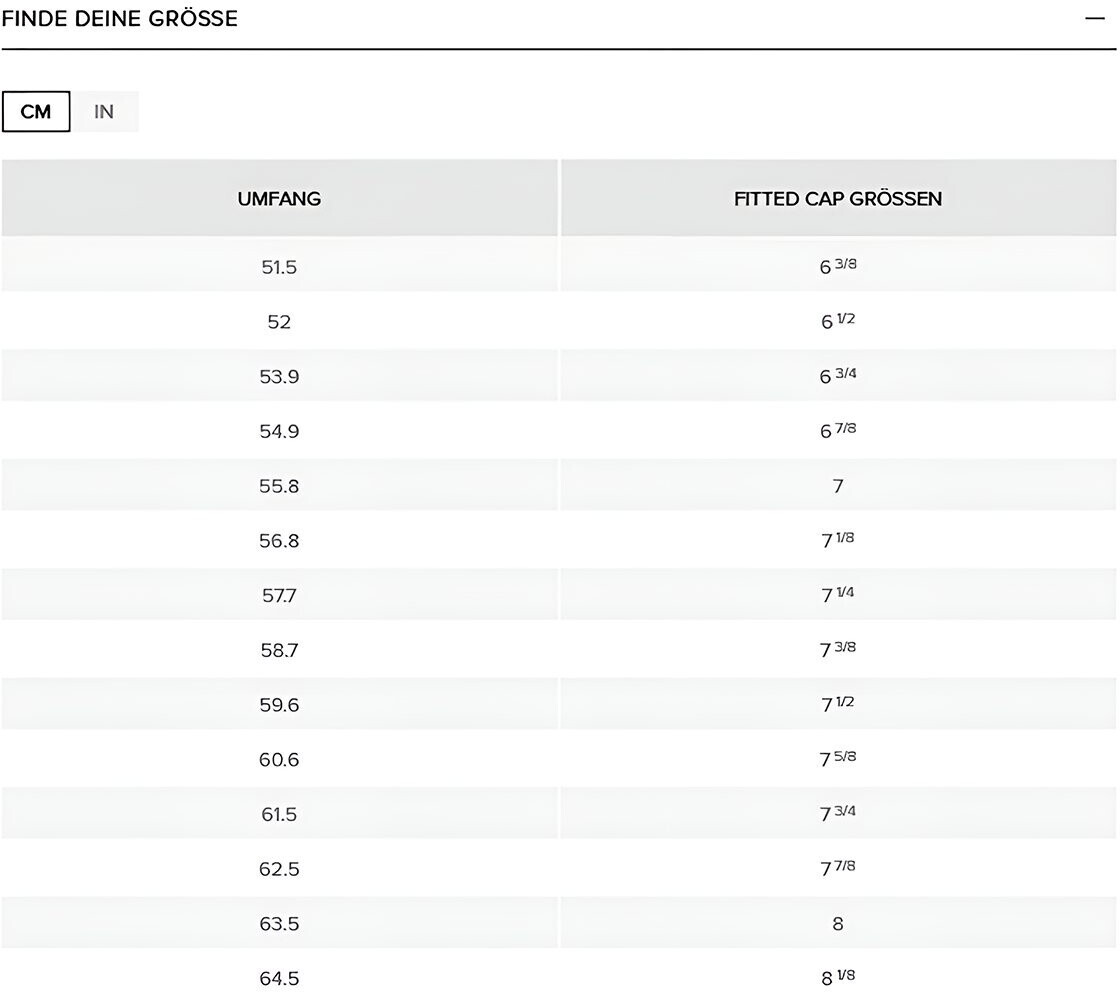Click fitted cap size 7 cell

click(x=838, y=486)
